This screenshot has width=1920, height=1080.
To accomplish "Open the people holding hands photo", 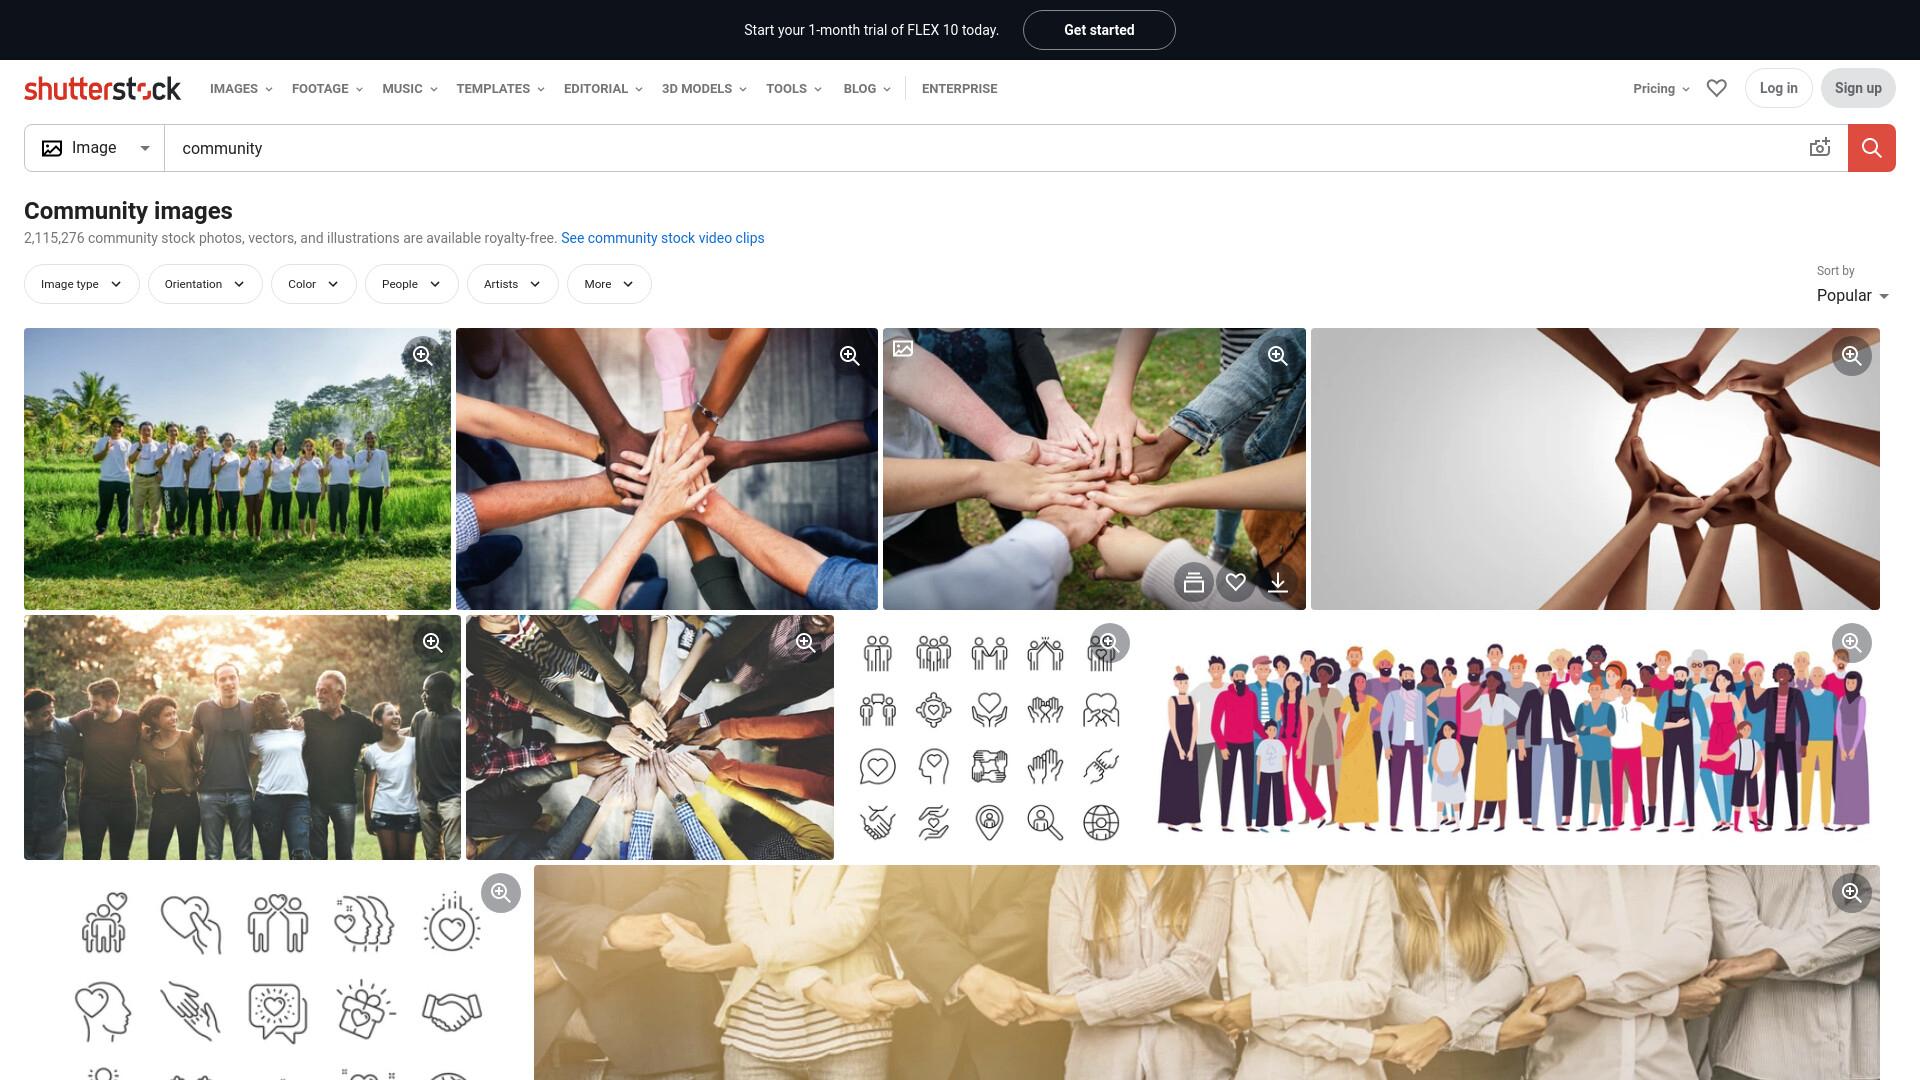I will [1207, 972].
